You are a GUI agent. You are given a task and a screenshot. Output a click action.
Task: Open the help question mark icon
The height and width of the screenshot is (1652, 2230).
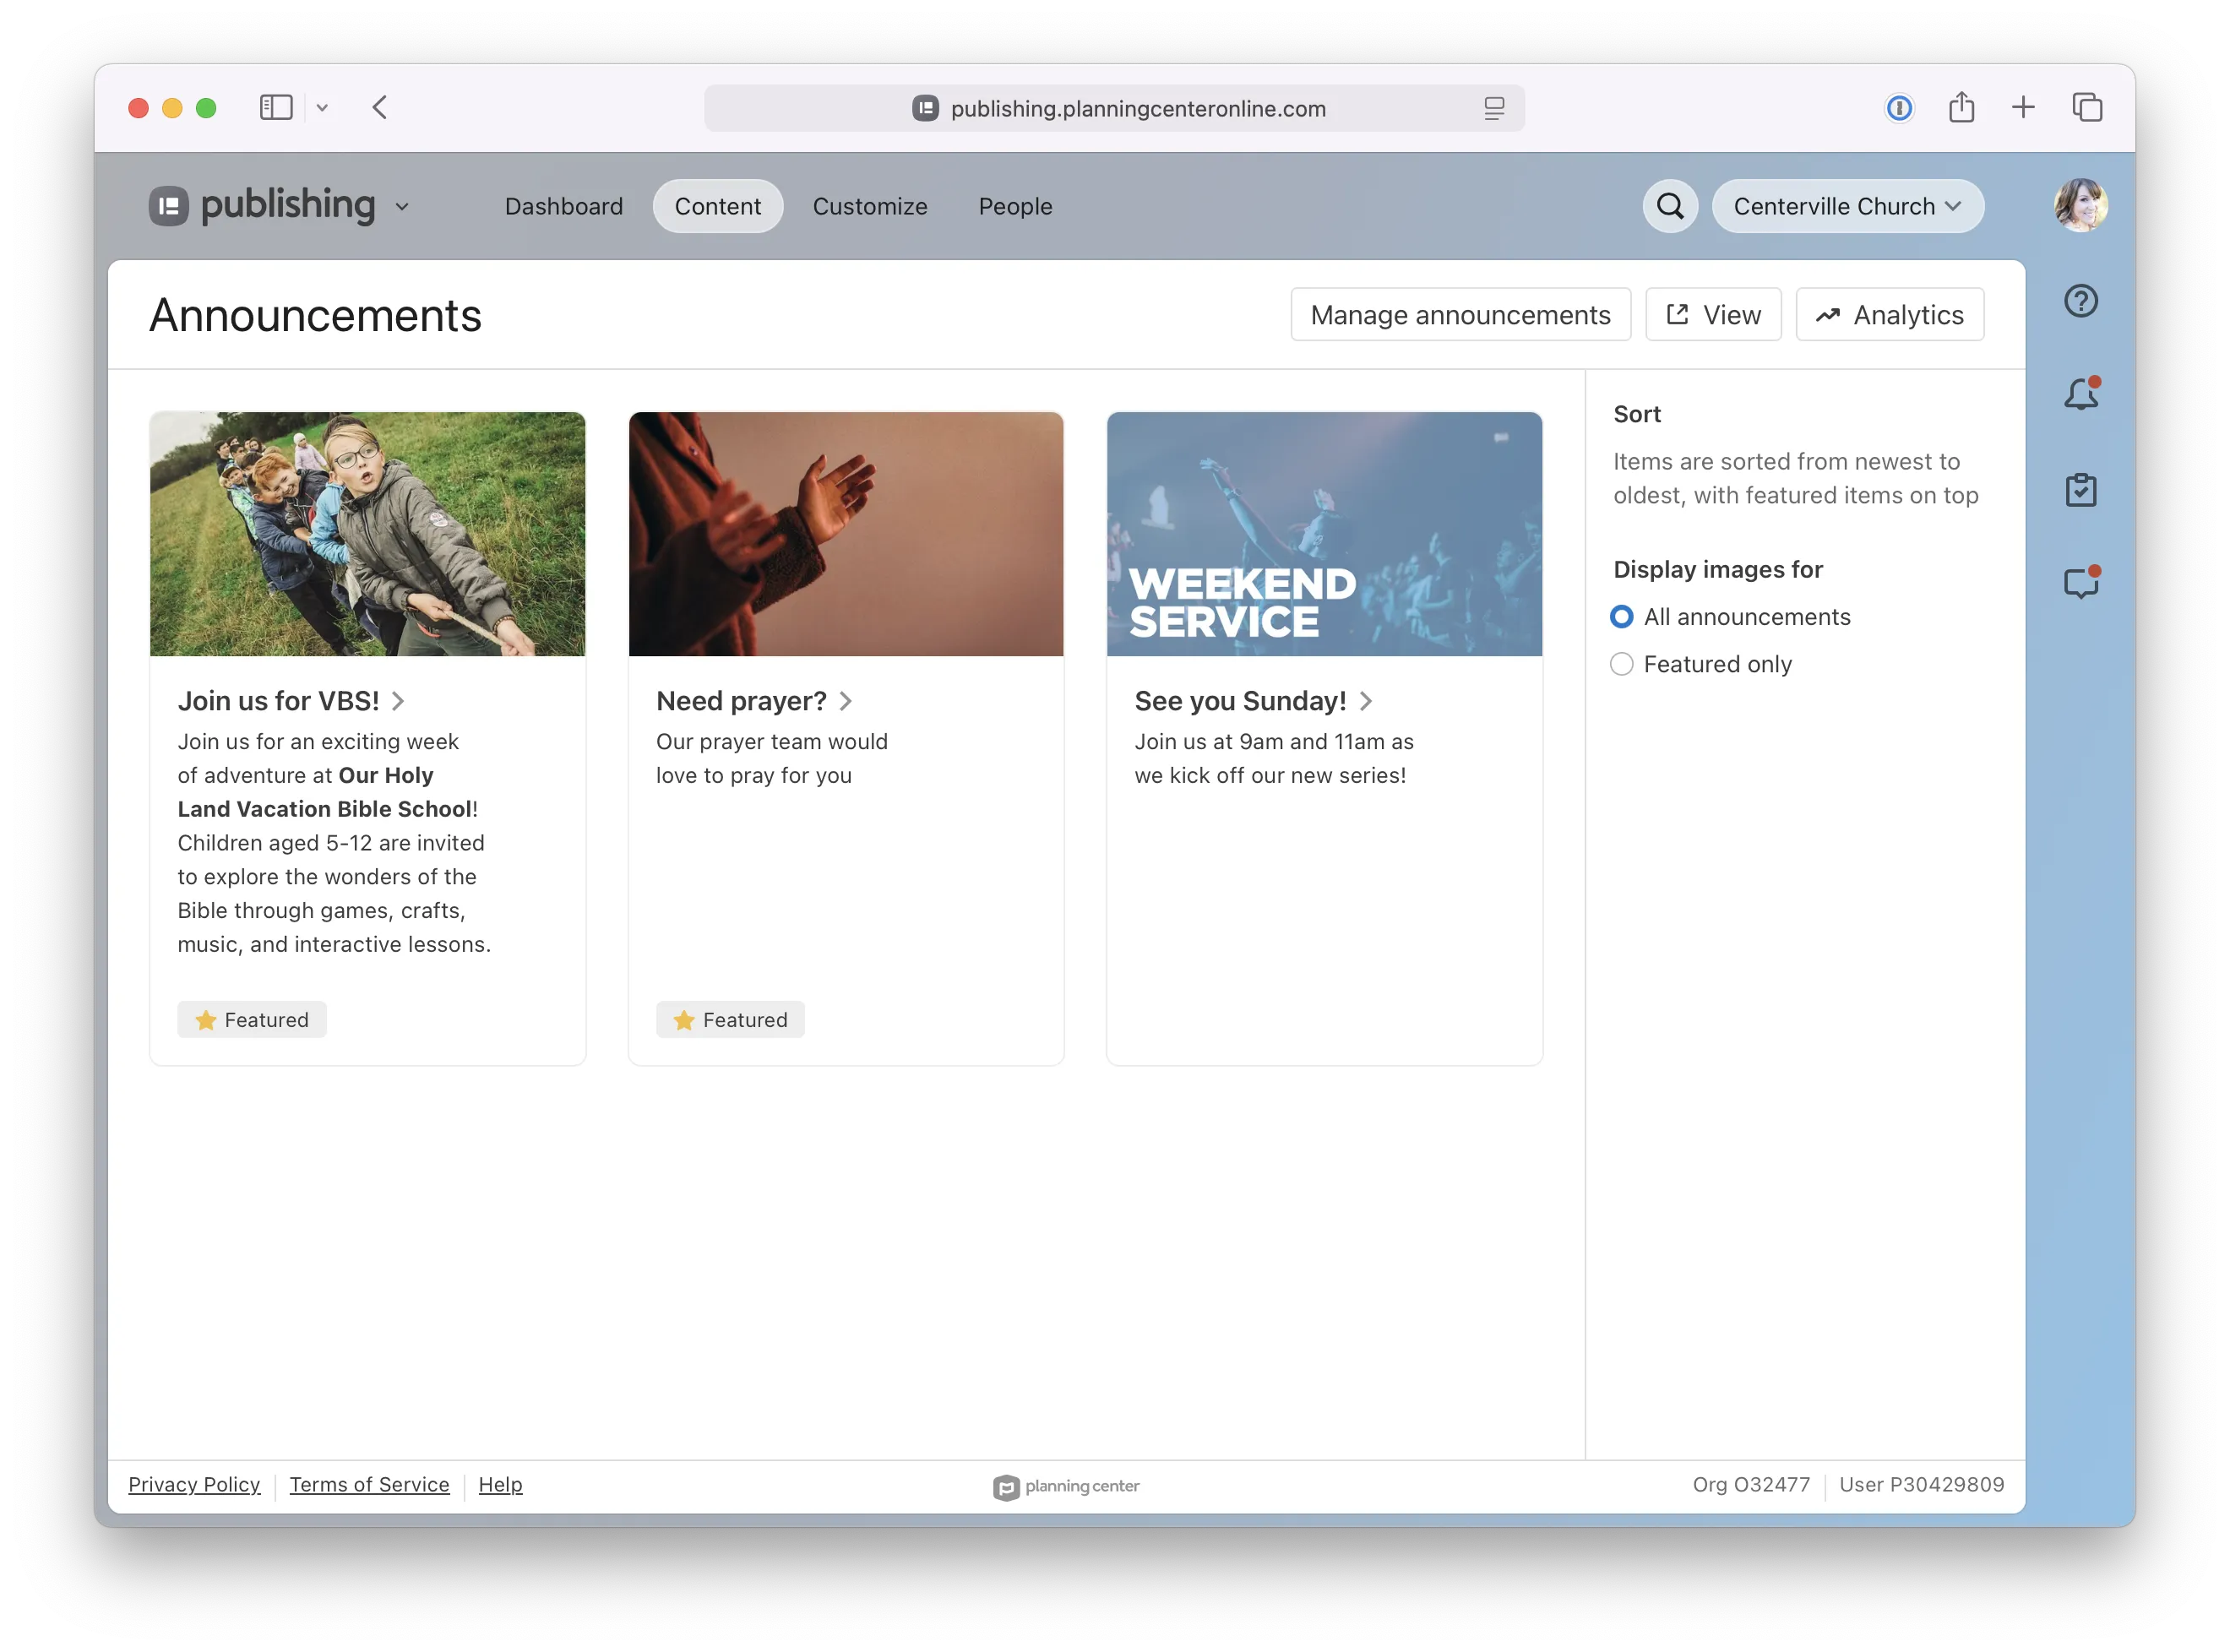pyautogui.click(x=2080, y=301)
